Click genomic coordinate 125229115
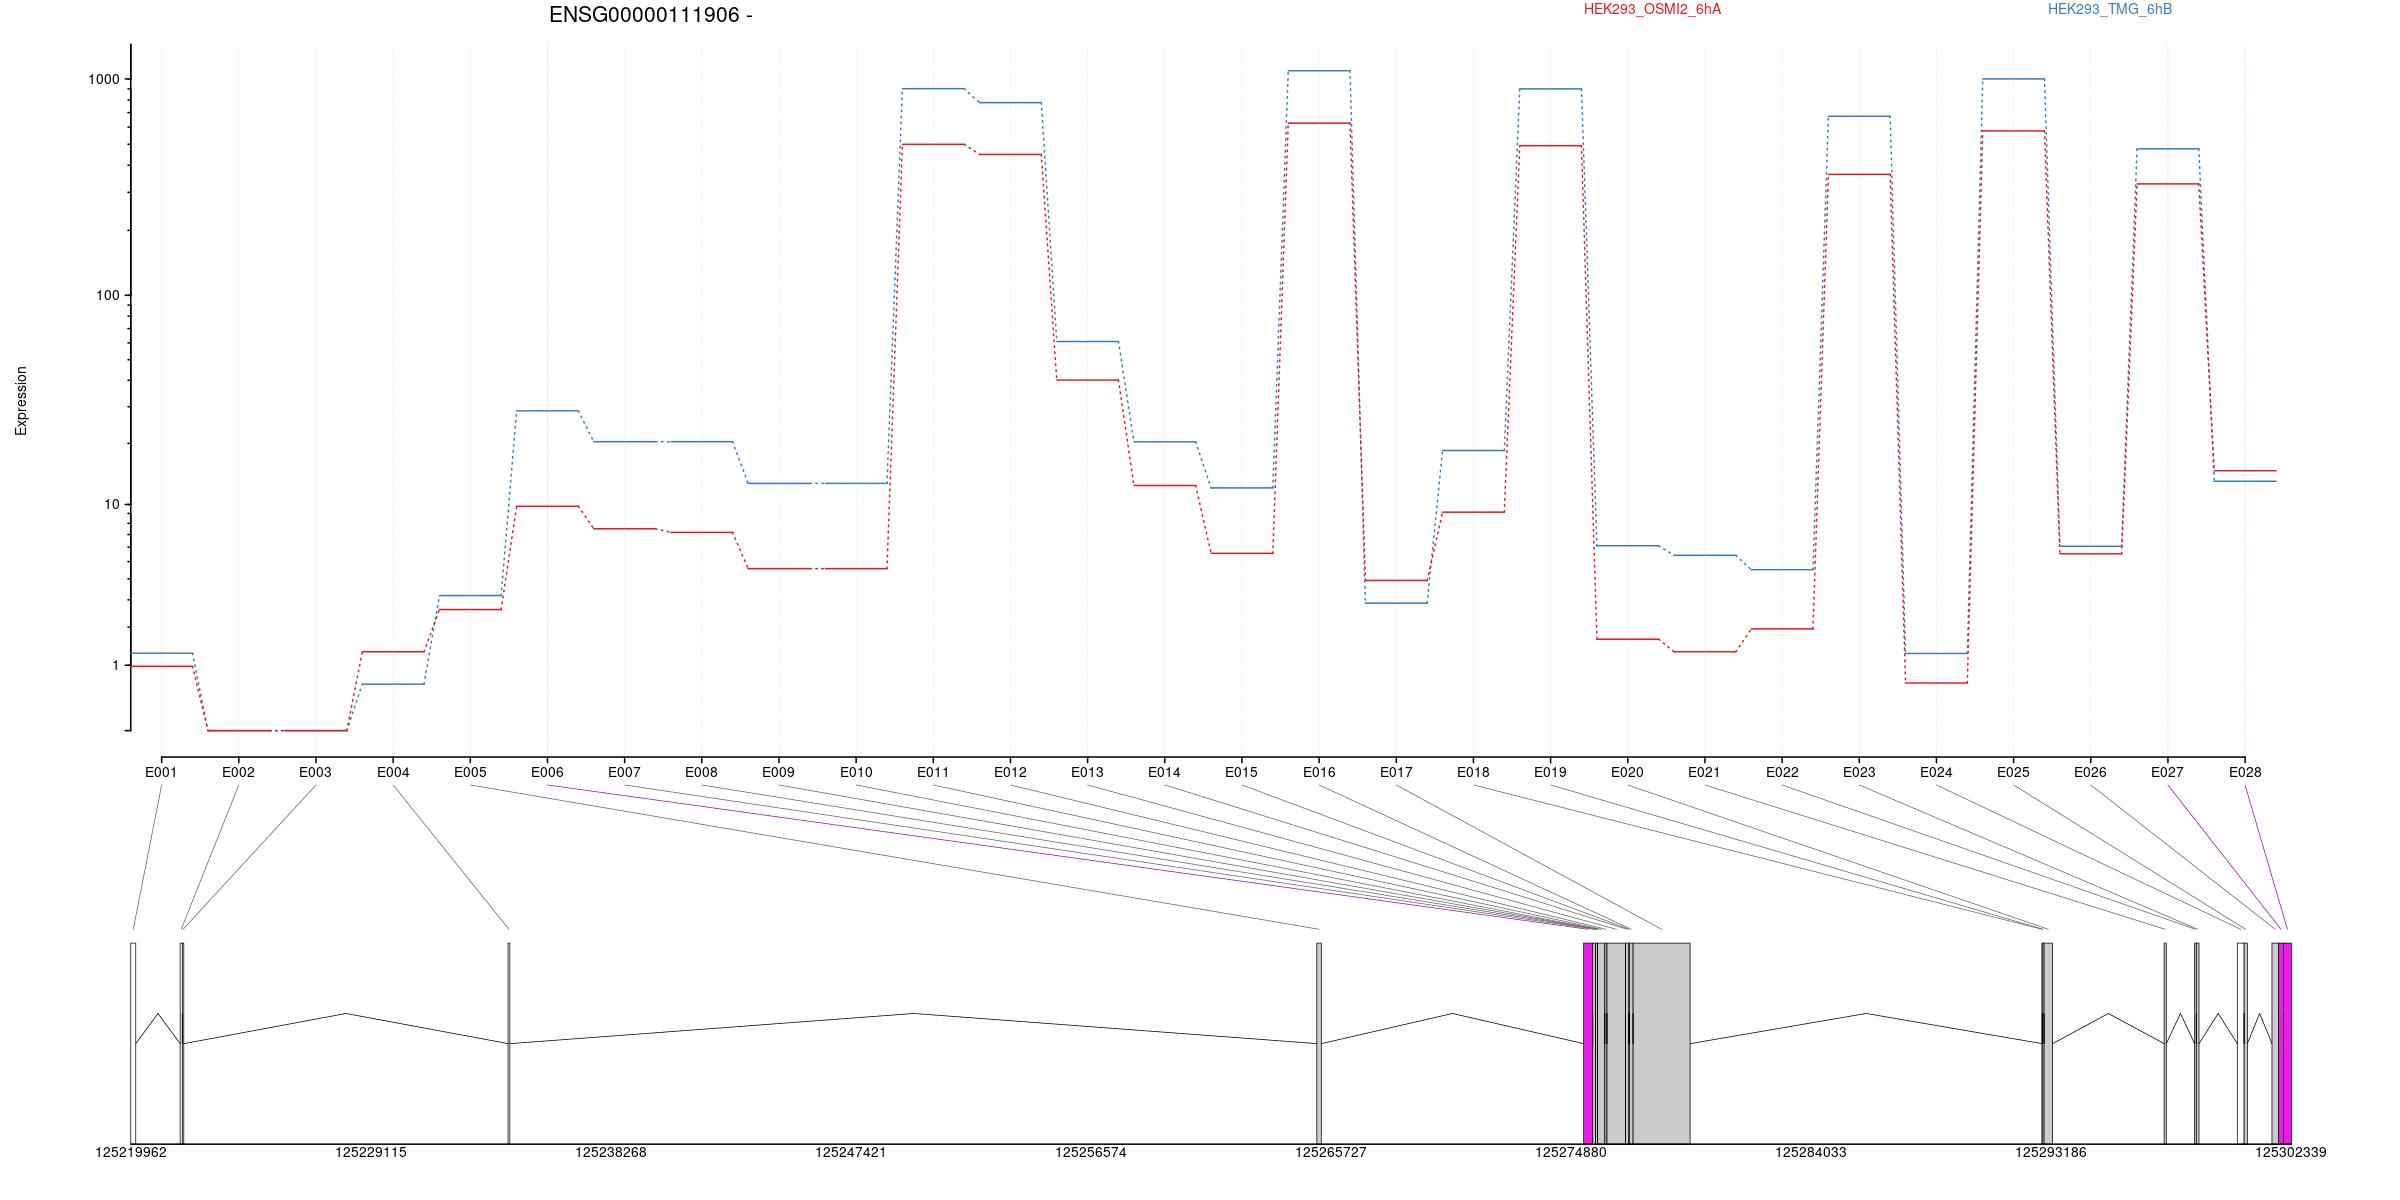The image size is (2400, 1200). click(371, 1152)
